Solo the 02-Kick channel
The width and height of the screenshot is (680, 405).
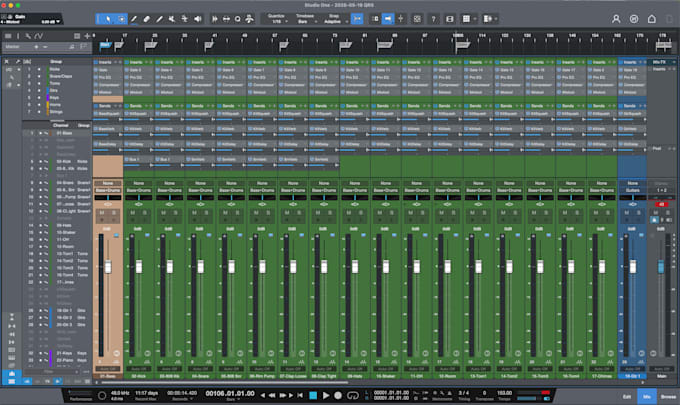(145, 213)
